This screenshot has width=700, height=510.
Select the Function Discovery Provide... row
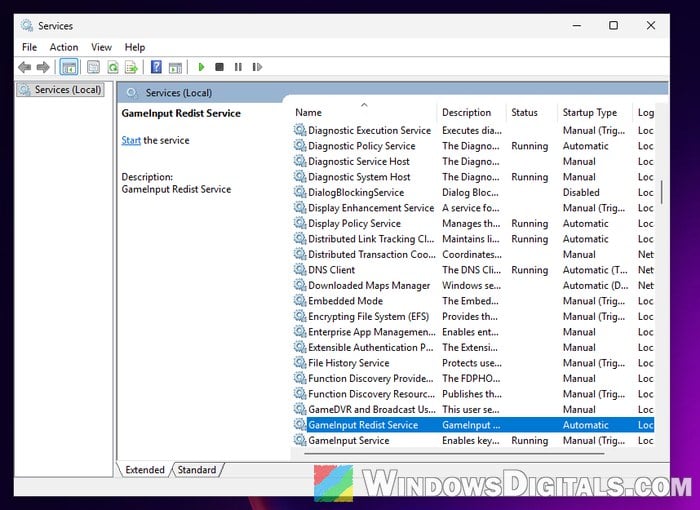473,378
